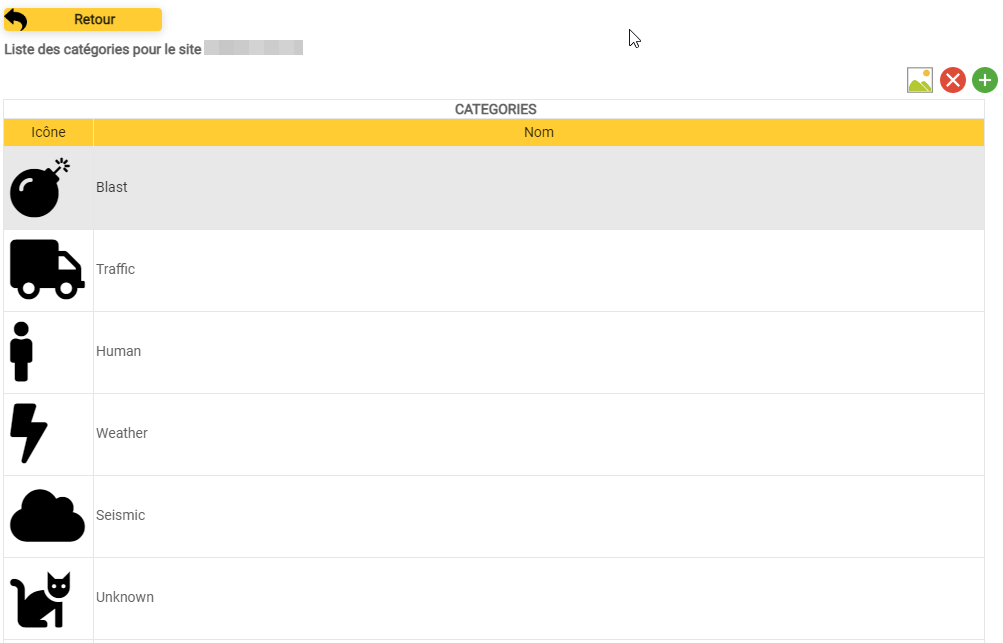1003x643 pixels.
Task: Click the back arrow beside Retour
Action: 17,20
